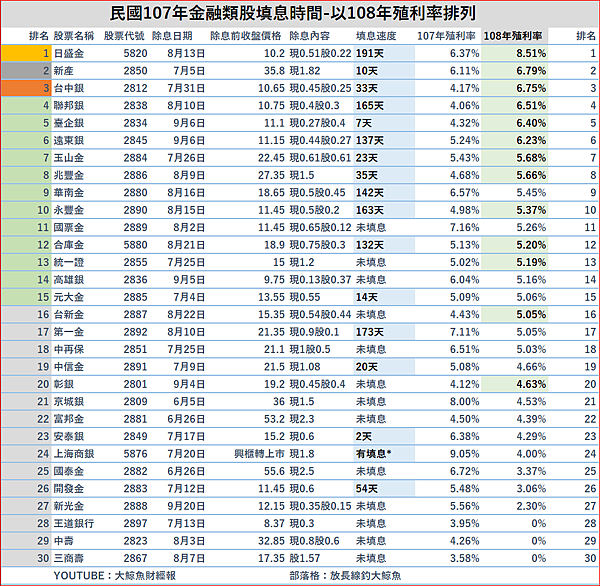
Task: Select the 除息前收盤價格 column header
Action: click(x=246, y=36)
